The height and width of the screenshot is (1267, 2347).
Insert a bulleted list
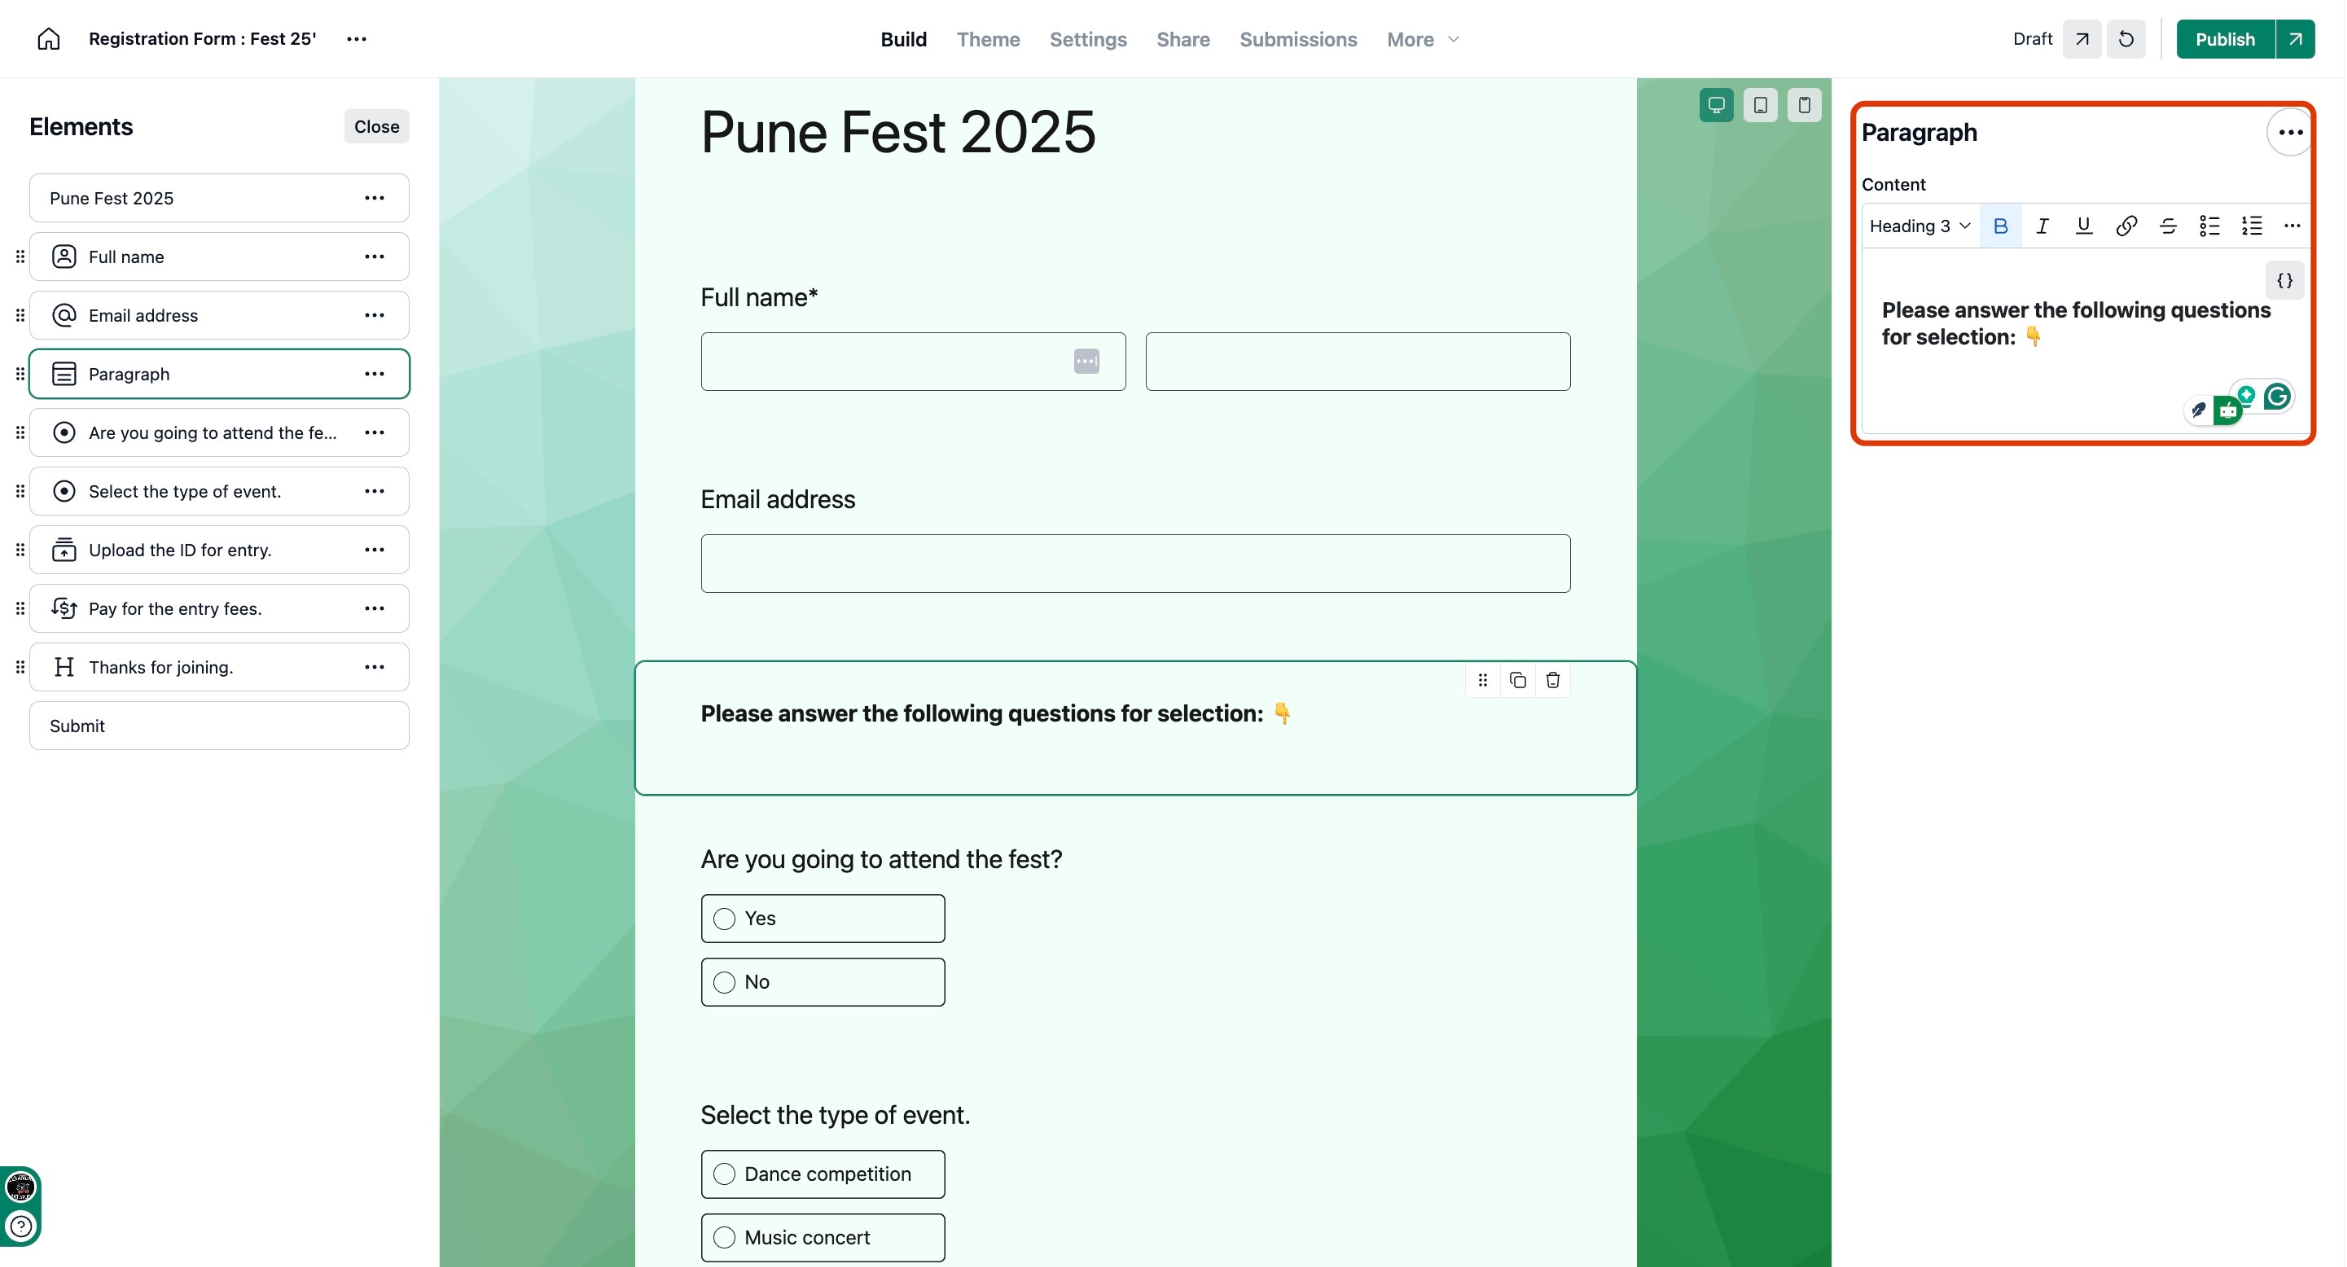(x=2209, y=226)
